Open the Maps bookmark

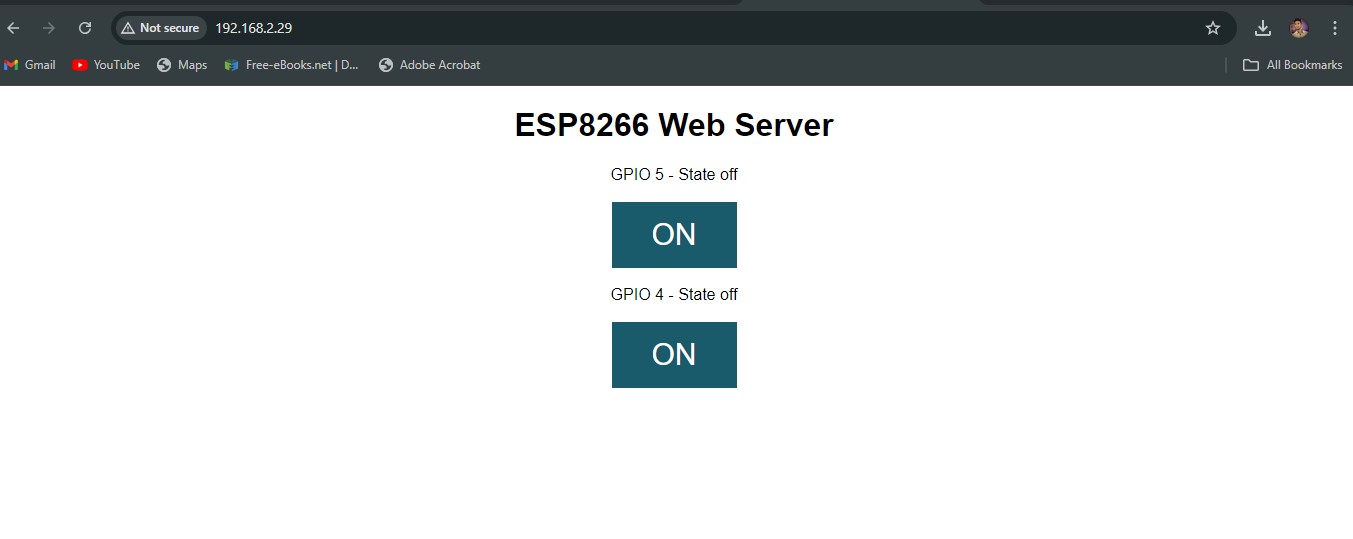[182, 65]
